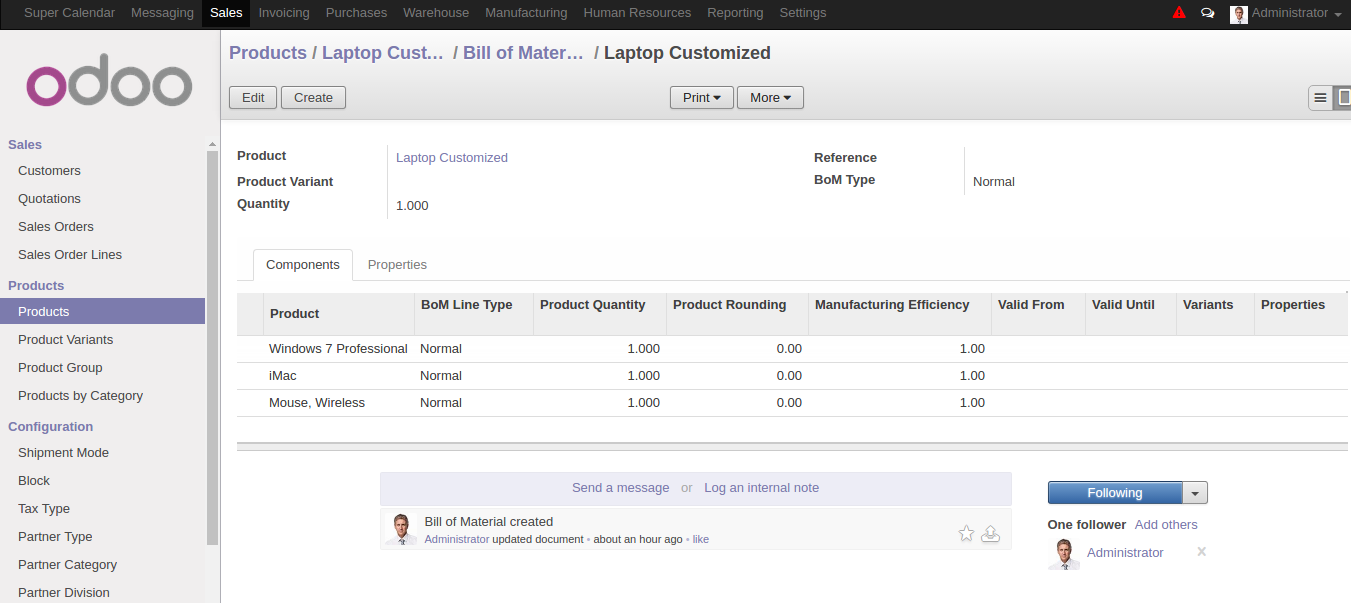Open the Print dropdown
This screenshot has width=1351, height=603.
[702, 97]
